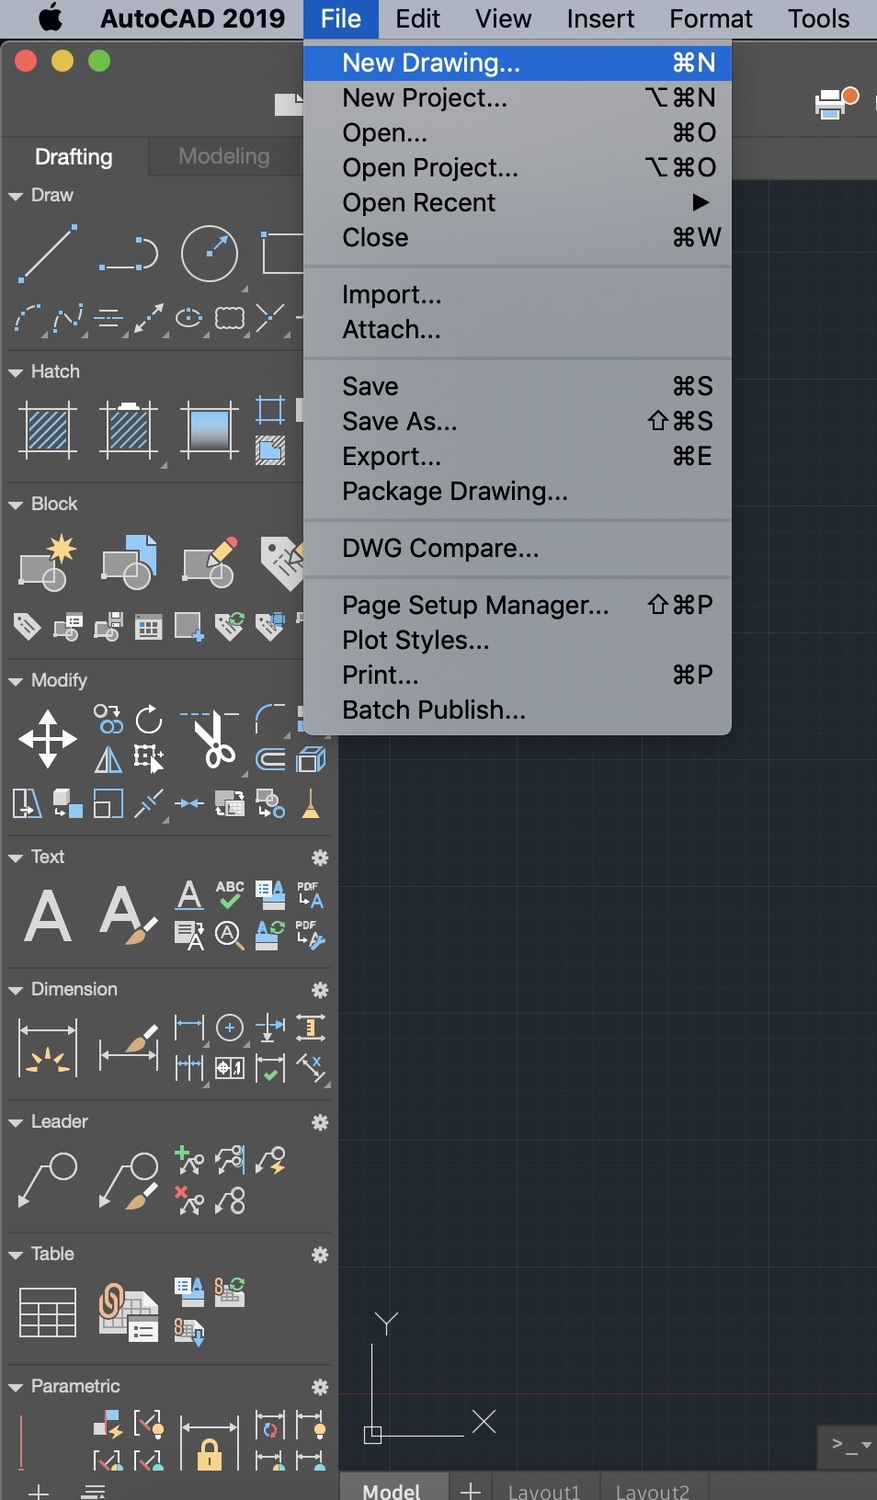Add a new layout with plus button

pos(470,1491)
